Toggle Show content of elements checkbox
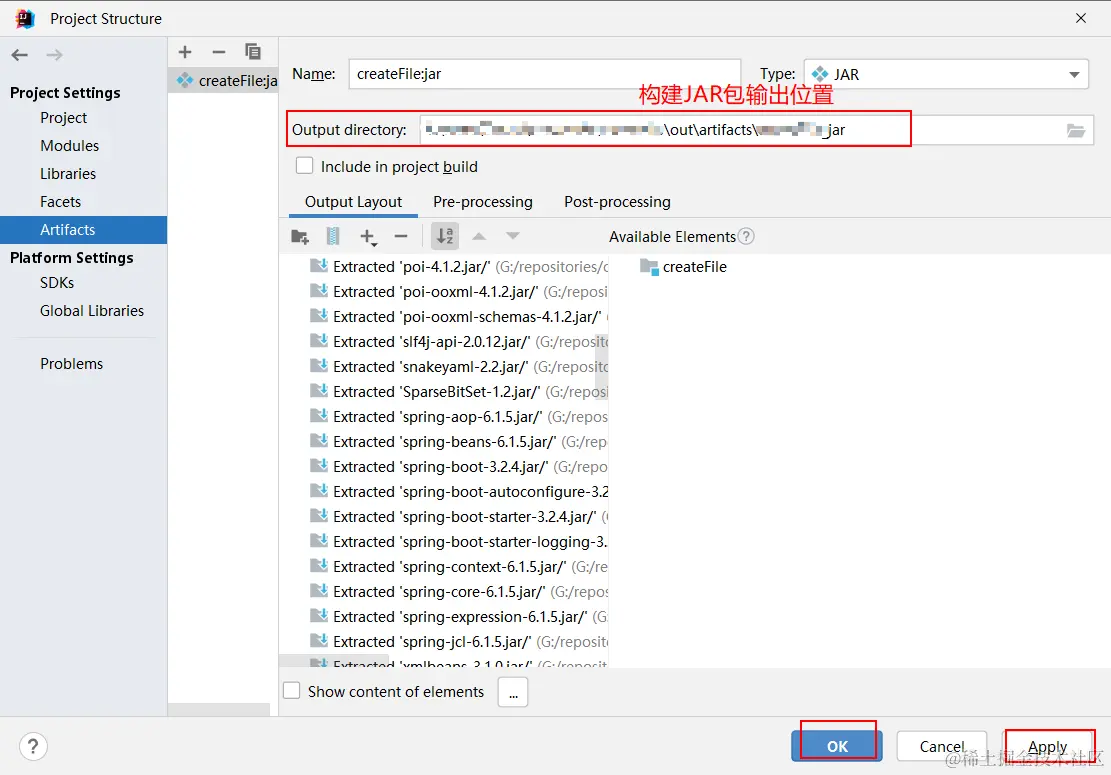 (292, 691)
